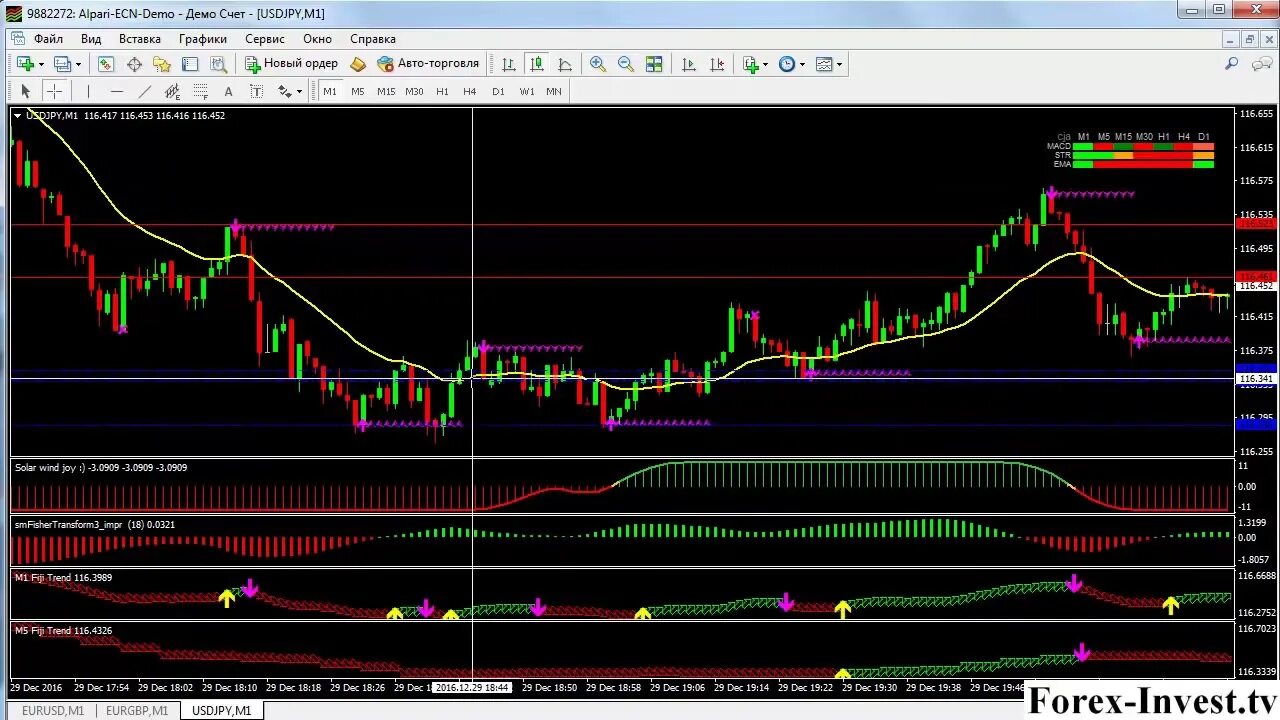Select W1 timeframe
Image resolution: width=1280 pixels, height=720 pixels.
click(527, 91)
